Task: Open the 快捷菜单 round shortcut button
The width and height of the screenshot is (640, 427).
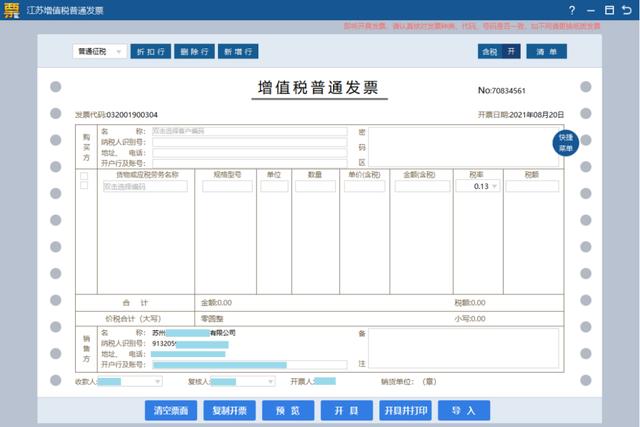Action: pos(566,141)
